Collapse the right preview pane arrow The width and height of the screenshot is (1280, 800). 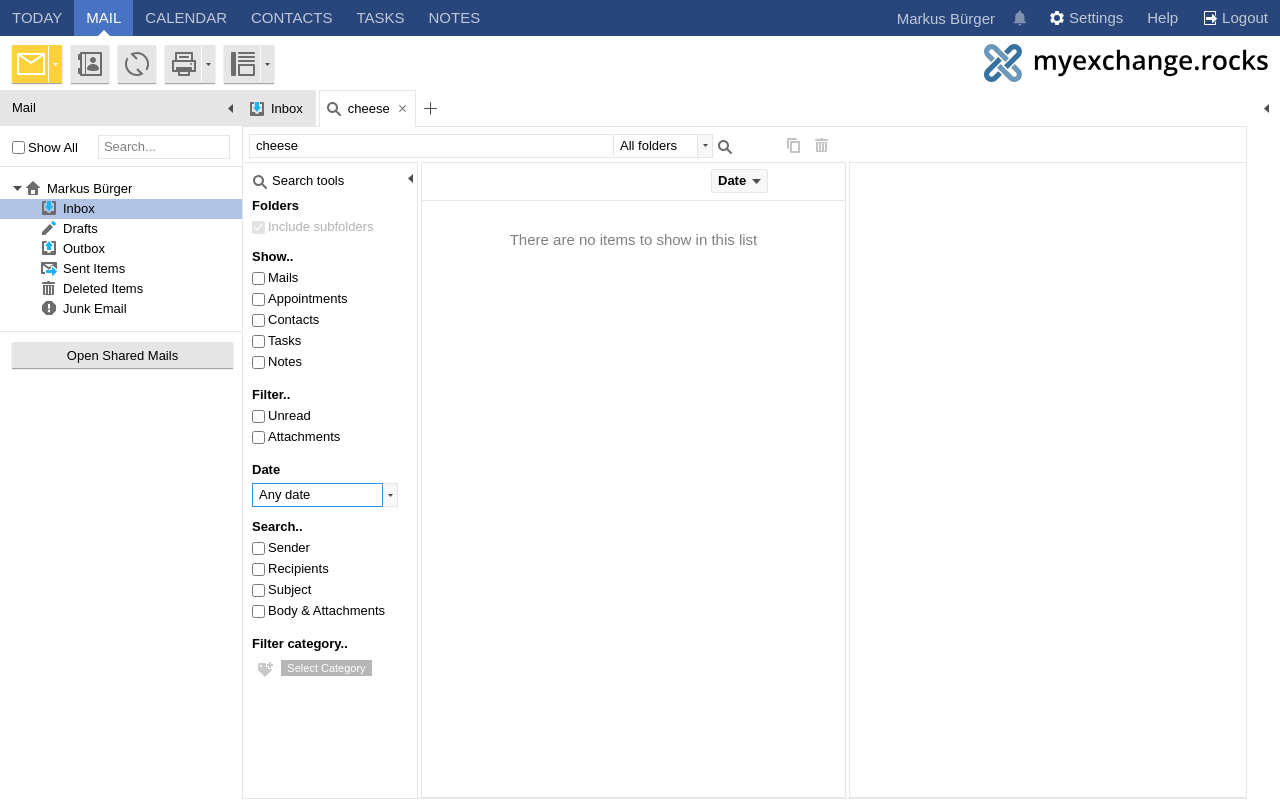pyautogui.click(x=1266, y=108)
